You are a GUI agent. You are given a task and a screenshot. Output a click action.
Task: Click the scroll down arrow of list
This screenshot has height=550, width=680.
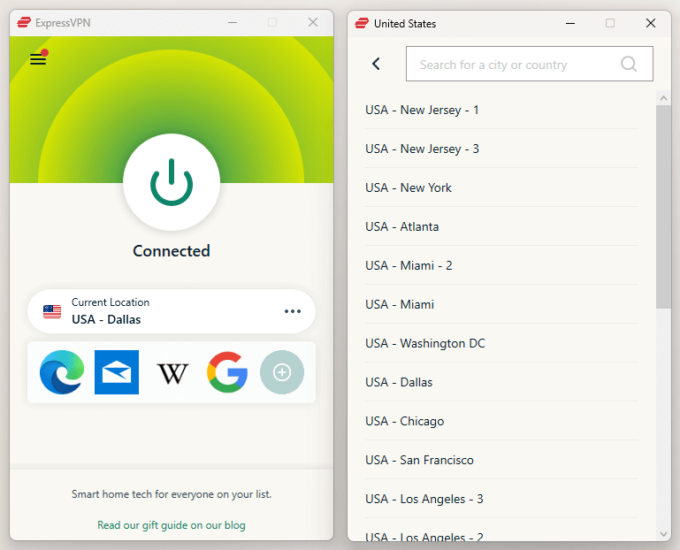point(663,534)
